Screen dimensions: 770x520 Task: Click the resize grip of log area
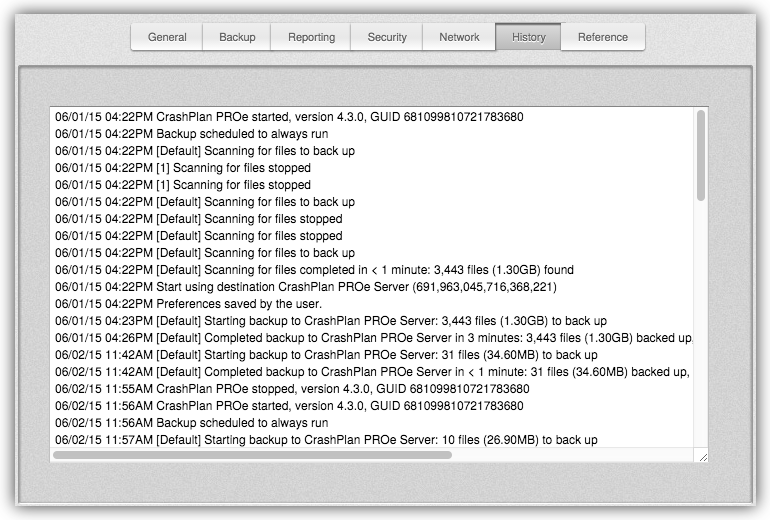(x=703, y=457)
